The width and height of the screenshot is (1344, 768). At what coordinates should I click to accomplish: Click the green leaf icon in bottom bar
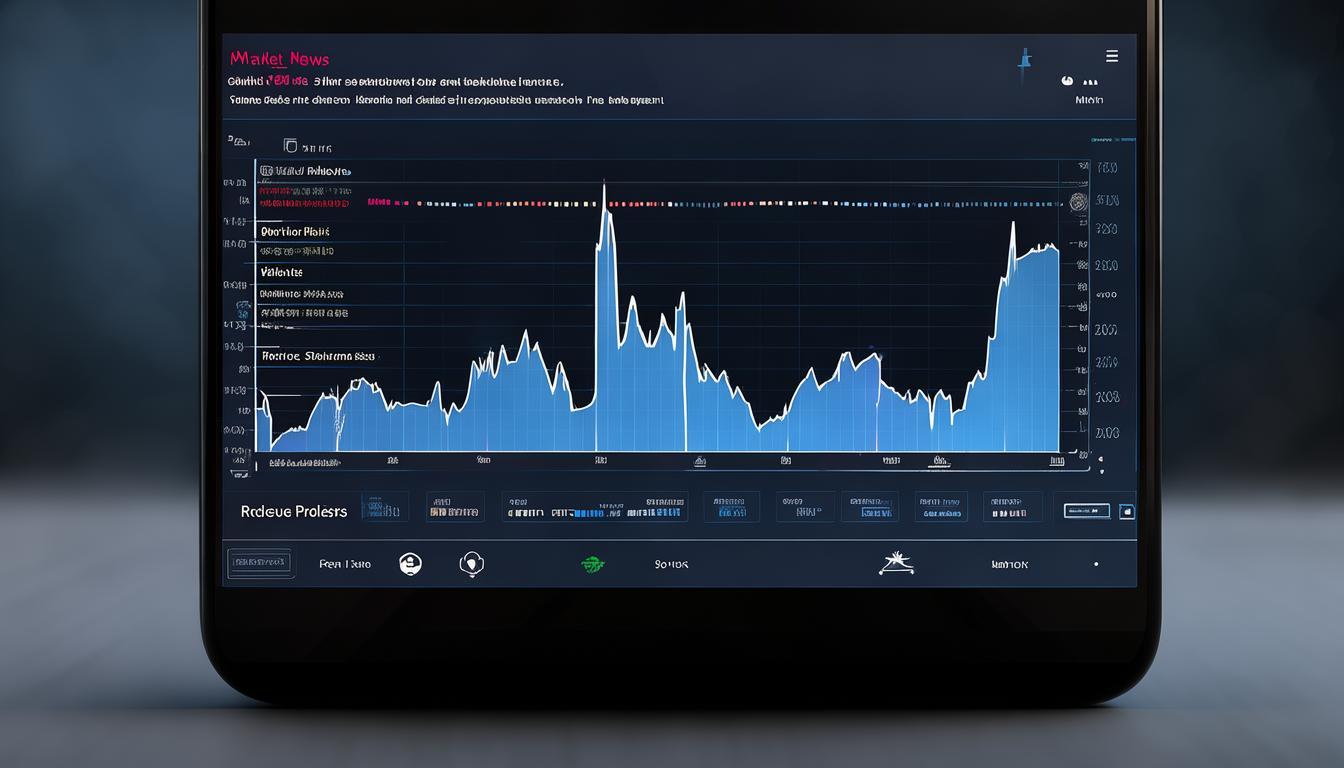[593, 565]
